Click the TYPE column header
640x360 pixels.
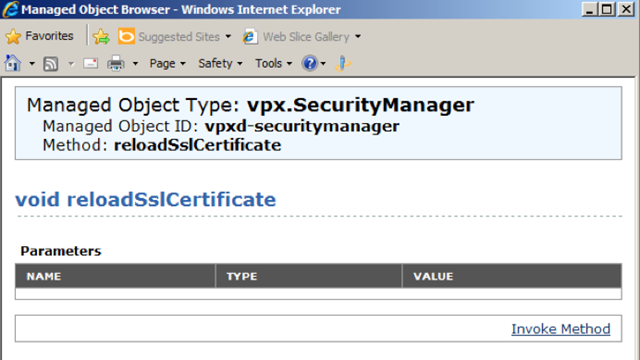click(x=309, y=276)
